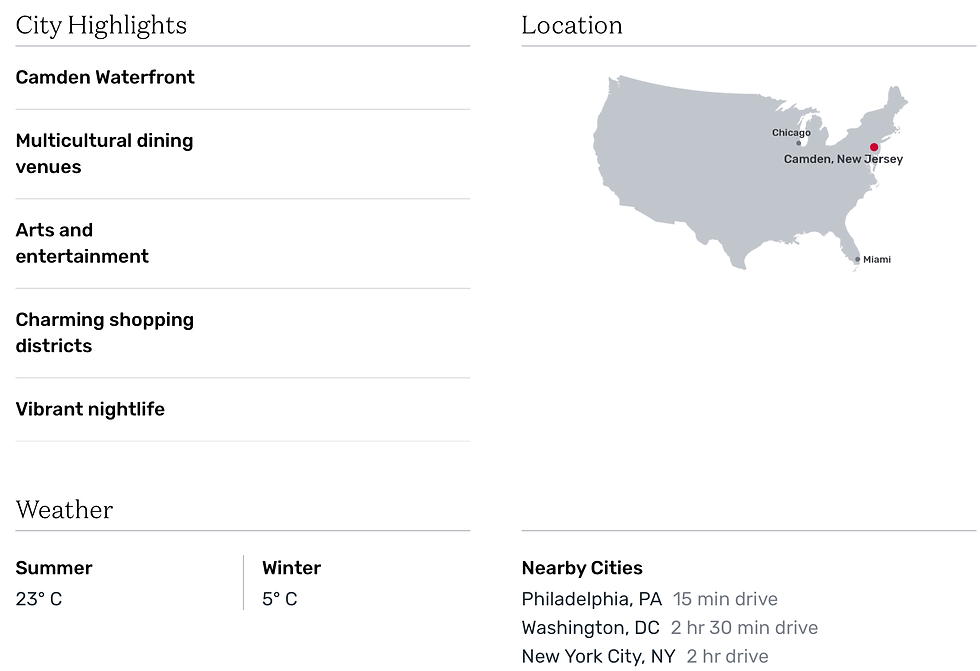Viewport: 980px width, 671px height.
Task: Click the City Highlights heading
Action: [x=101, y=26]
